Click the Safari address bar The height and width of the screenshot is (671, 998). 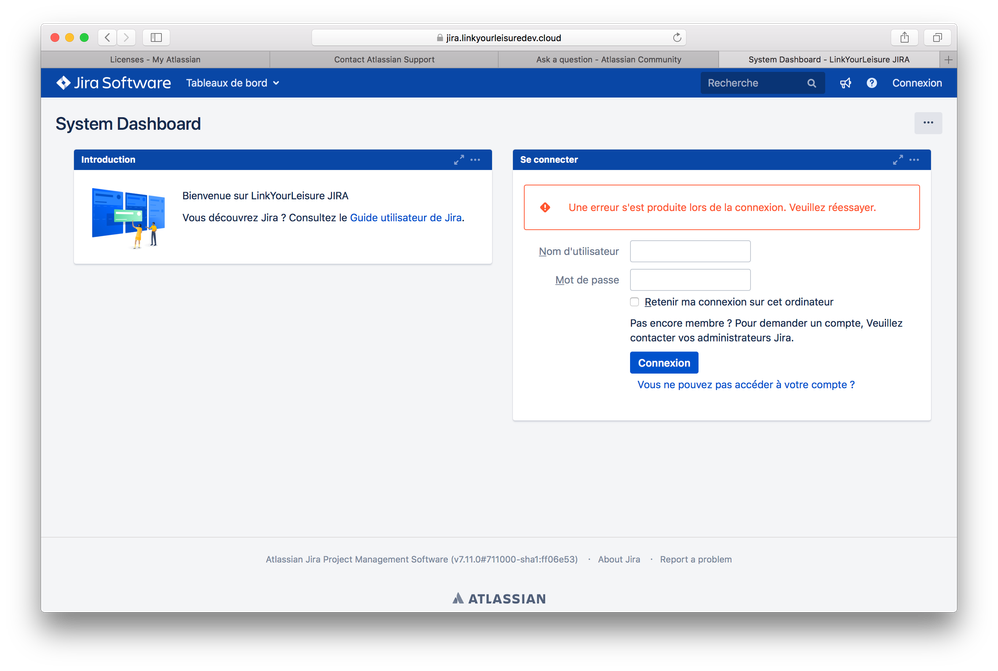(498, 38)
